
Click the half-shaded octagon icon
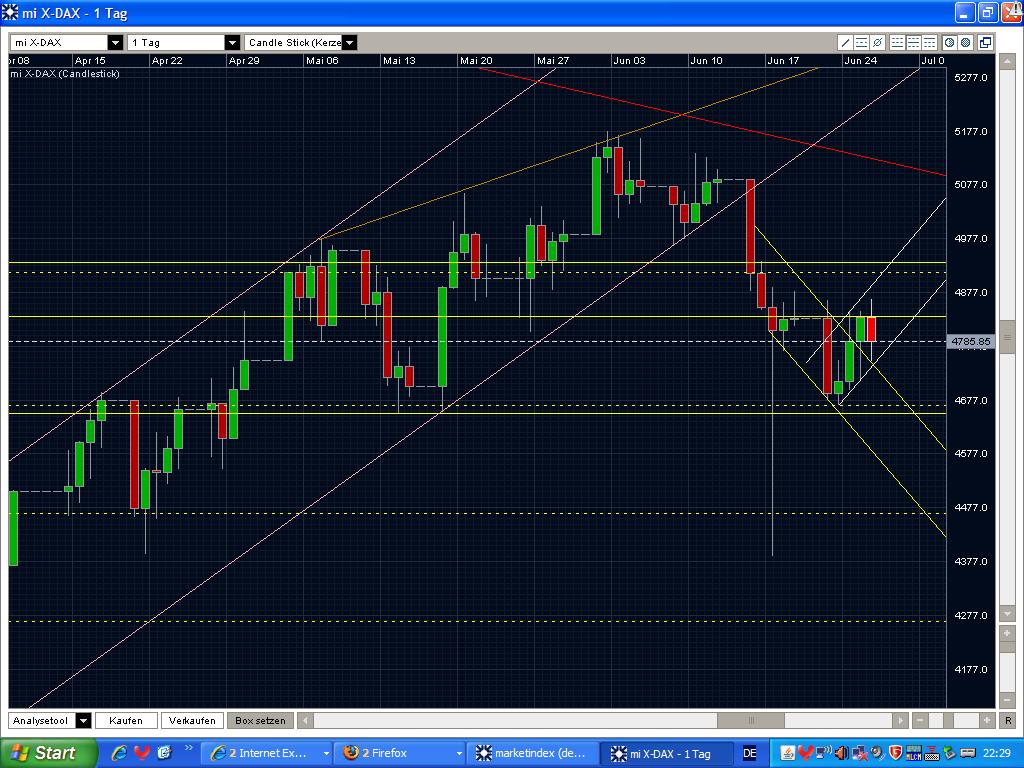coord(950,42)
